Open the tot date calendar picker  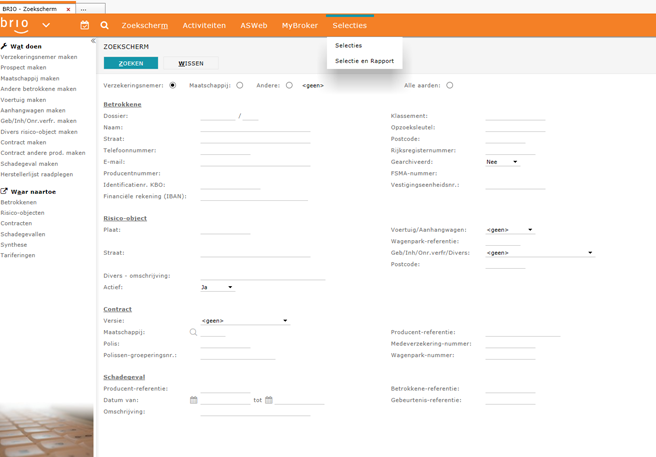click(x=269, y=400)
